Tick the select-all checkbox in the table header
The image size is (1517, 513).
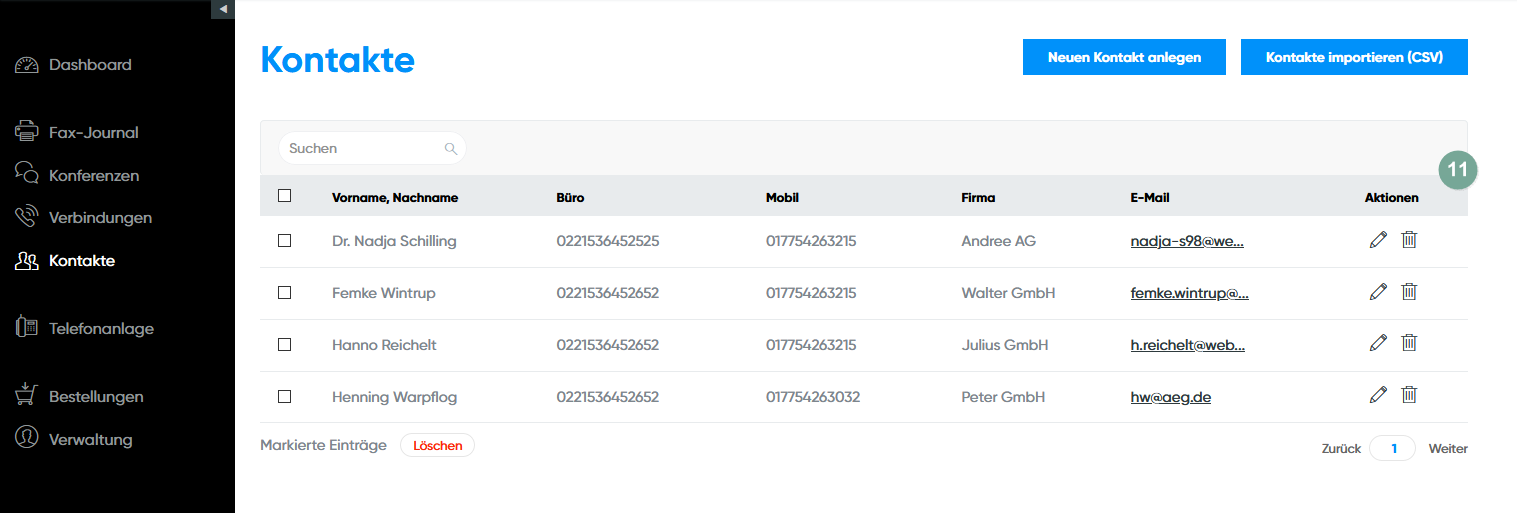coord(285,196)
